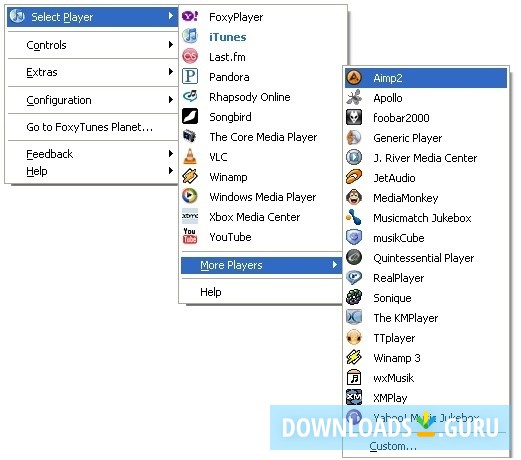Select the FoxyPlayer label

[236, 17]
